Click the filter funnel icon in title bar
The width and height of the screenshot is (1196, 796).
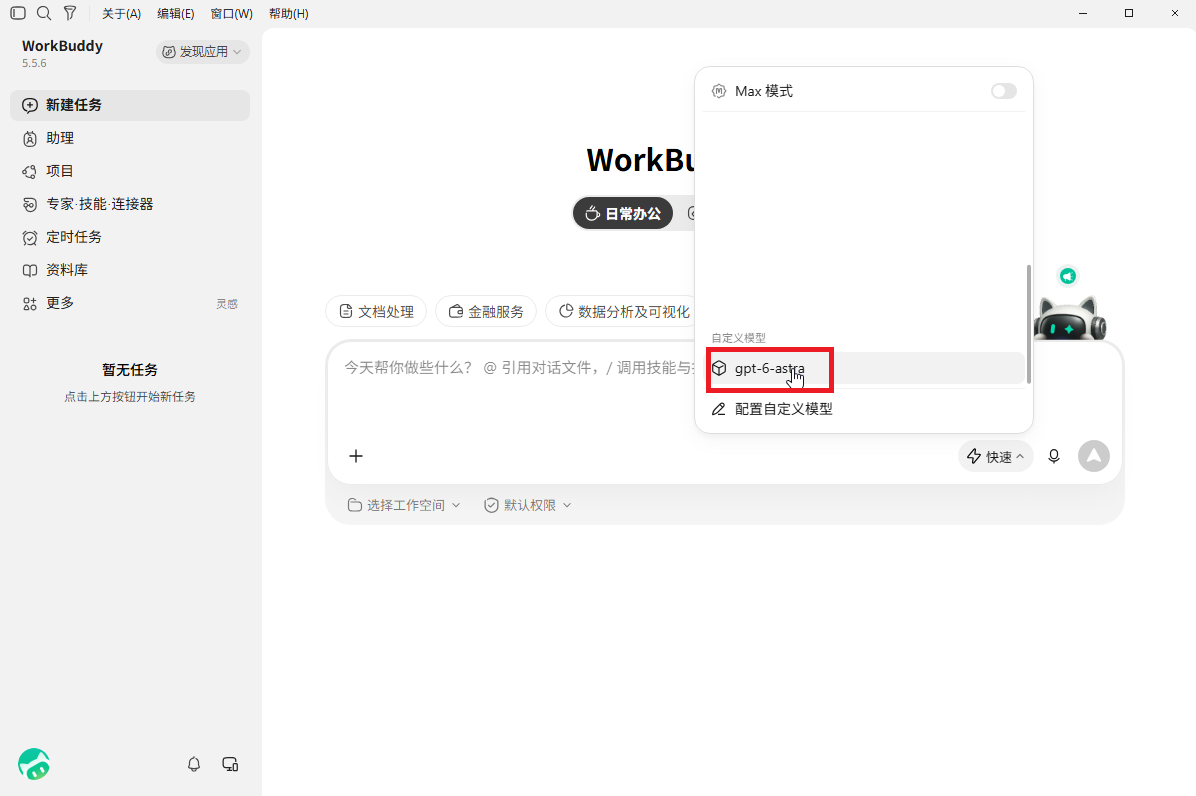(70, 13)
